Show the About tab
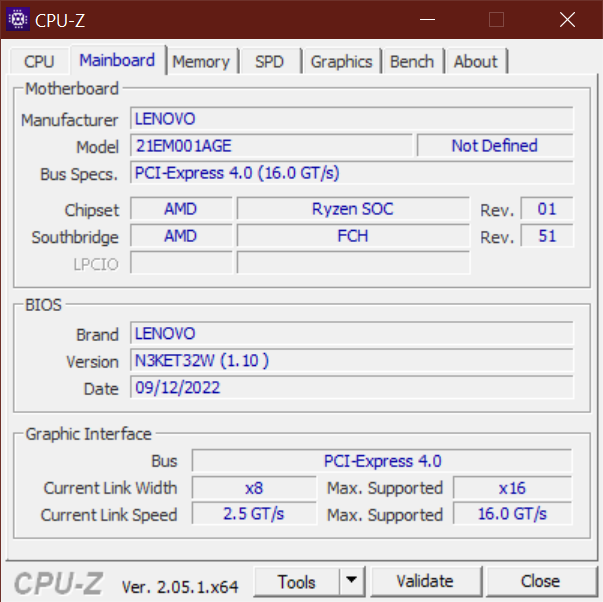This screenshot has height=602, width=603. [x=476, y=62]
